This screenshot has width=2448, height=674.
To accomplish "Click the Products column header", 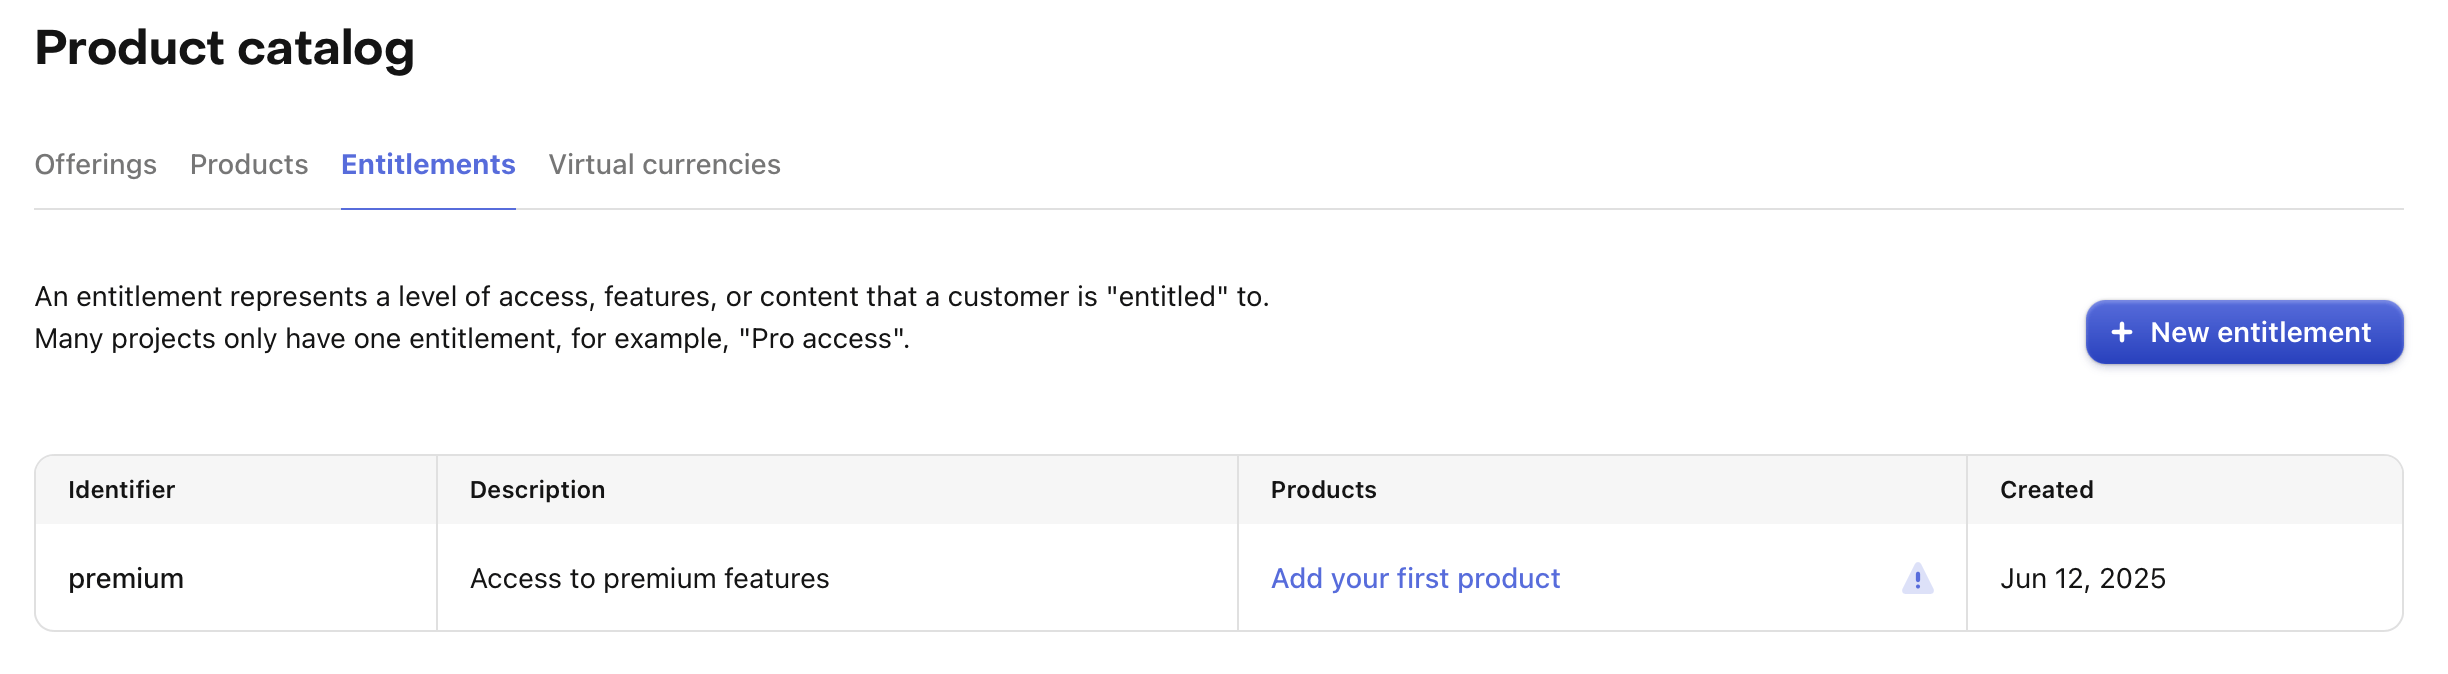I will pos(1323,489).
